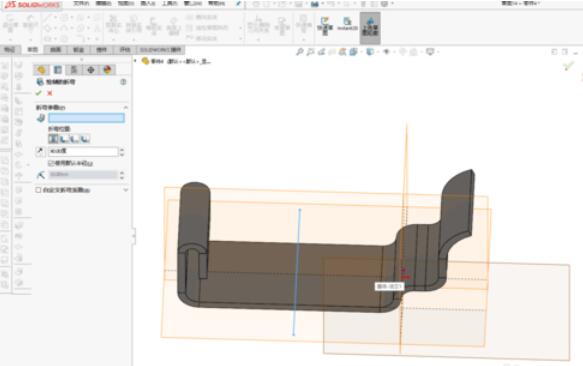Screen dimensions: 583x366
Task: Enable the custom bend allowance checkbox
Action: click(38, 190)
